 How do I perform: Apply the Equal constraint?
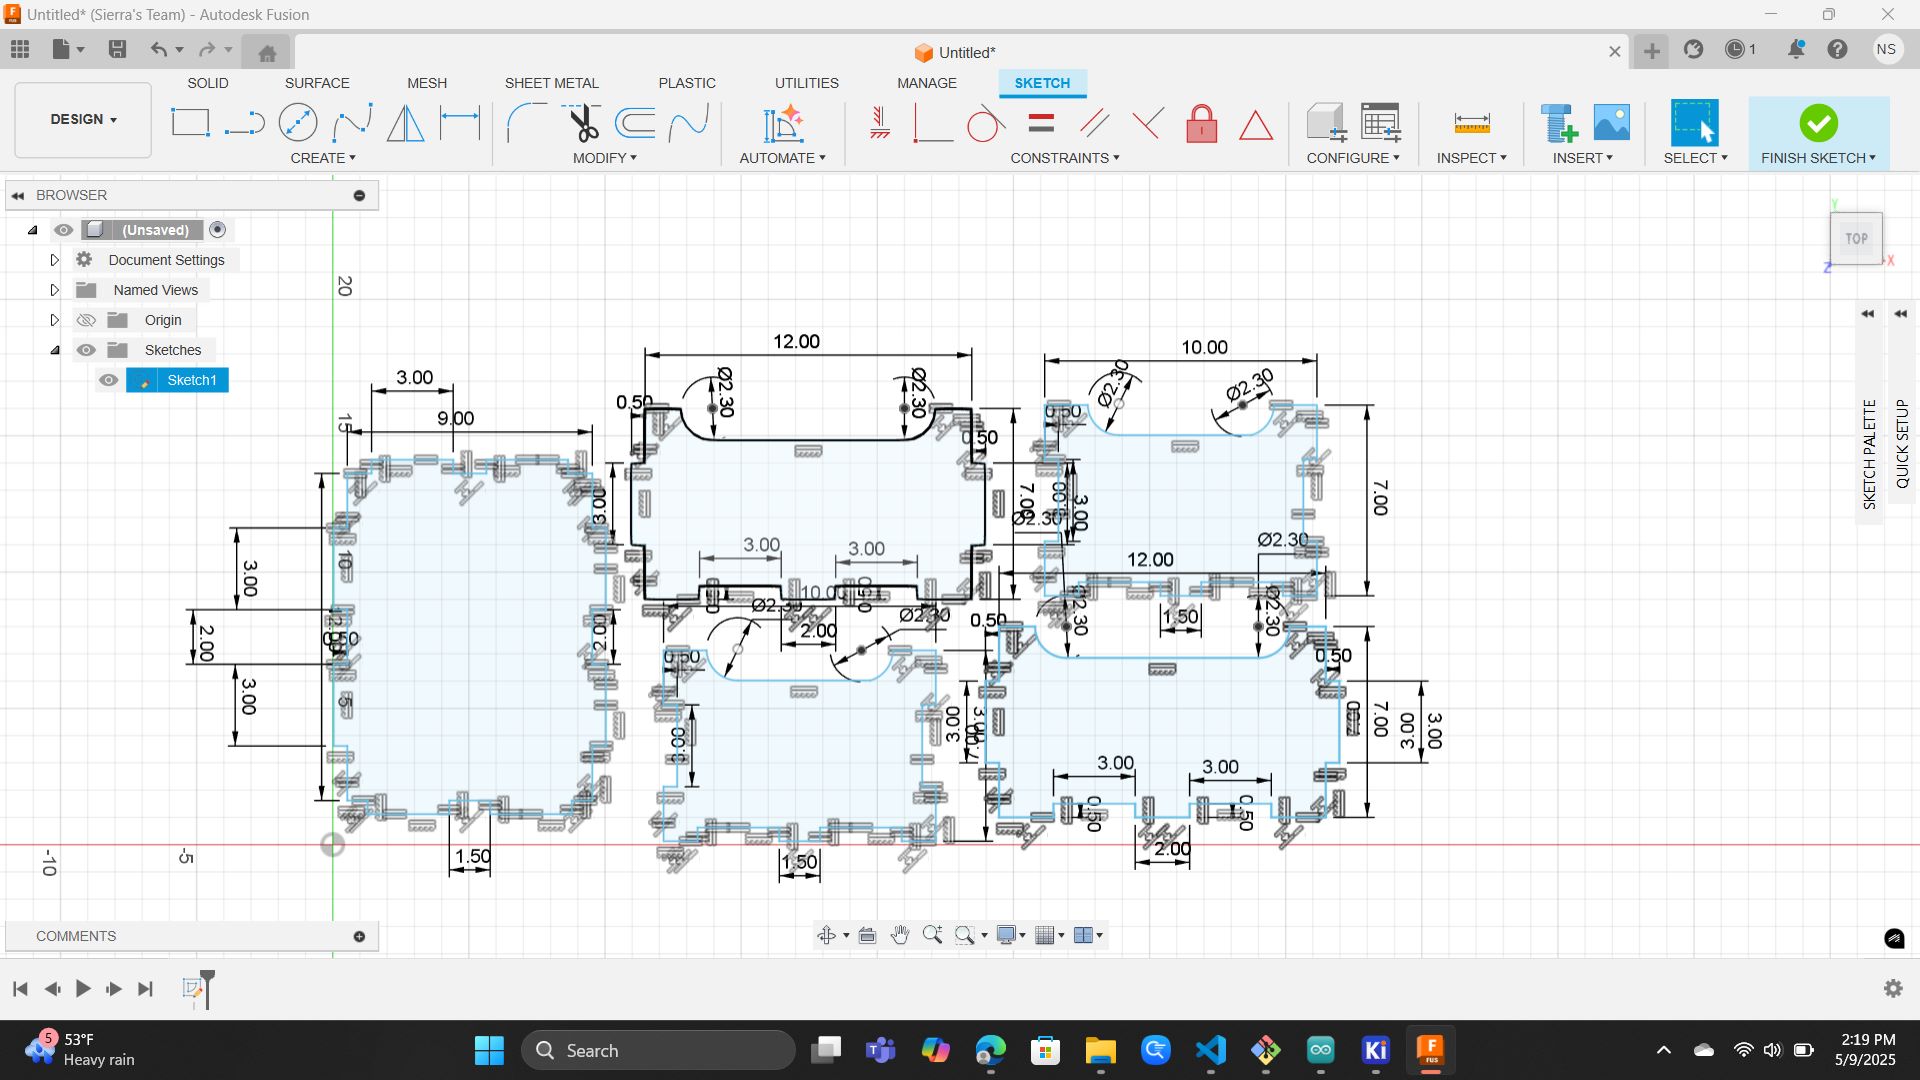[1041, 123]
